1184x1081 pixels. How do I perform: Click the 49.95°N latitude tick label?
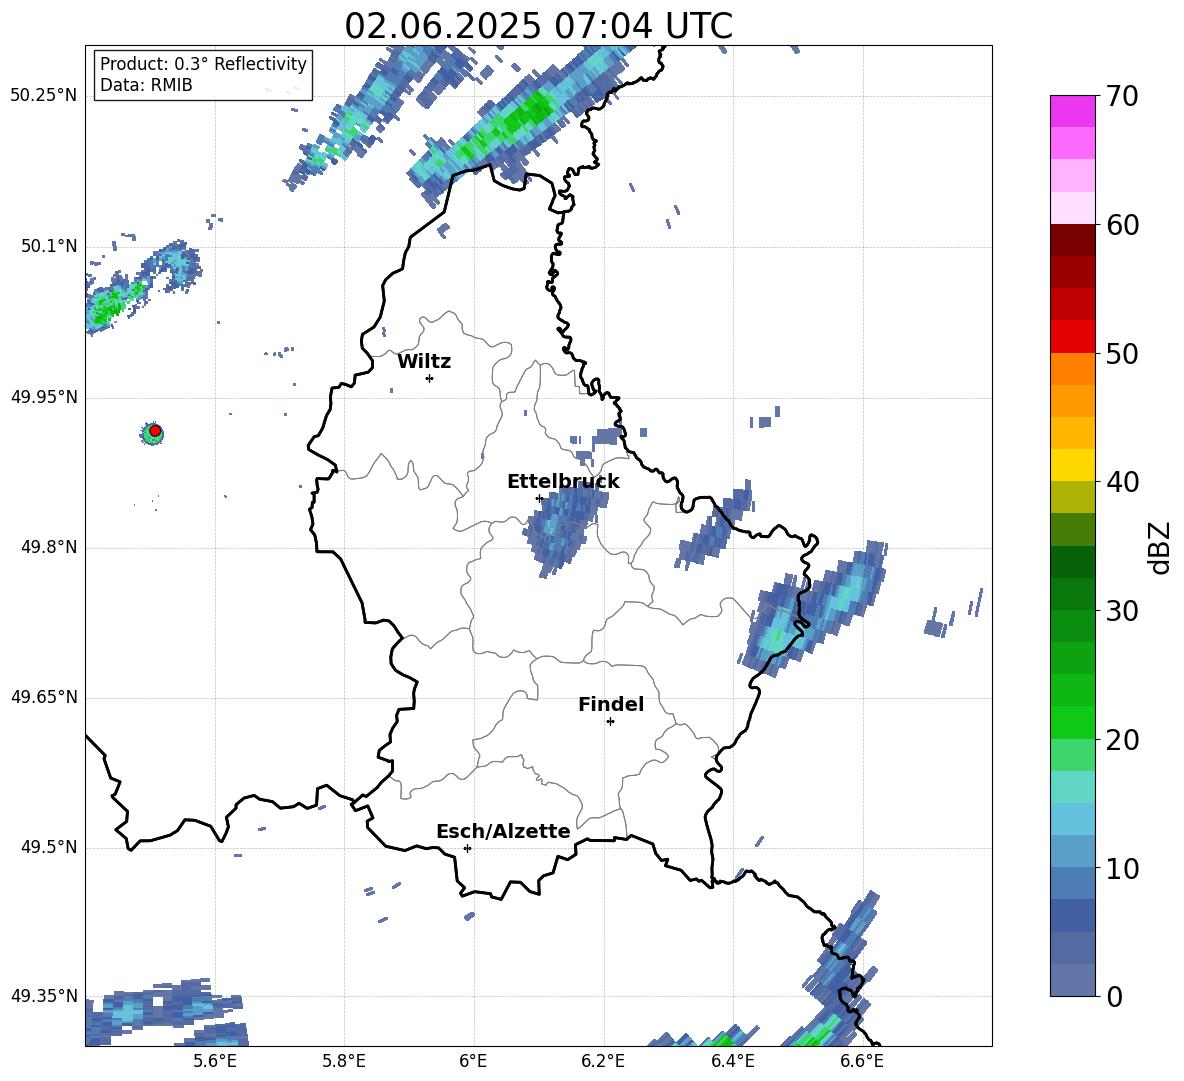(44, 396)
